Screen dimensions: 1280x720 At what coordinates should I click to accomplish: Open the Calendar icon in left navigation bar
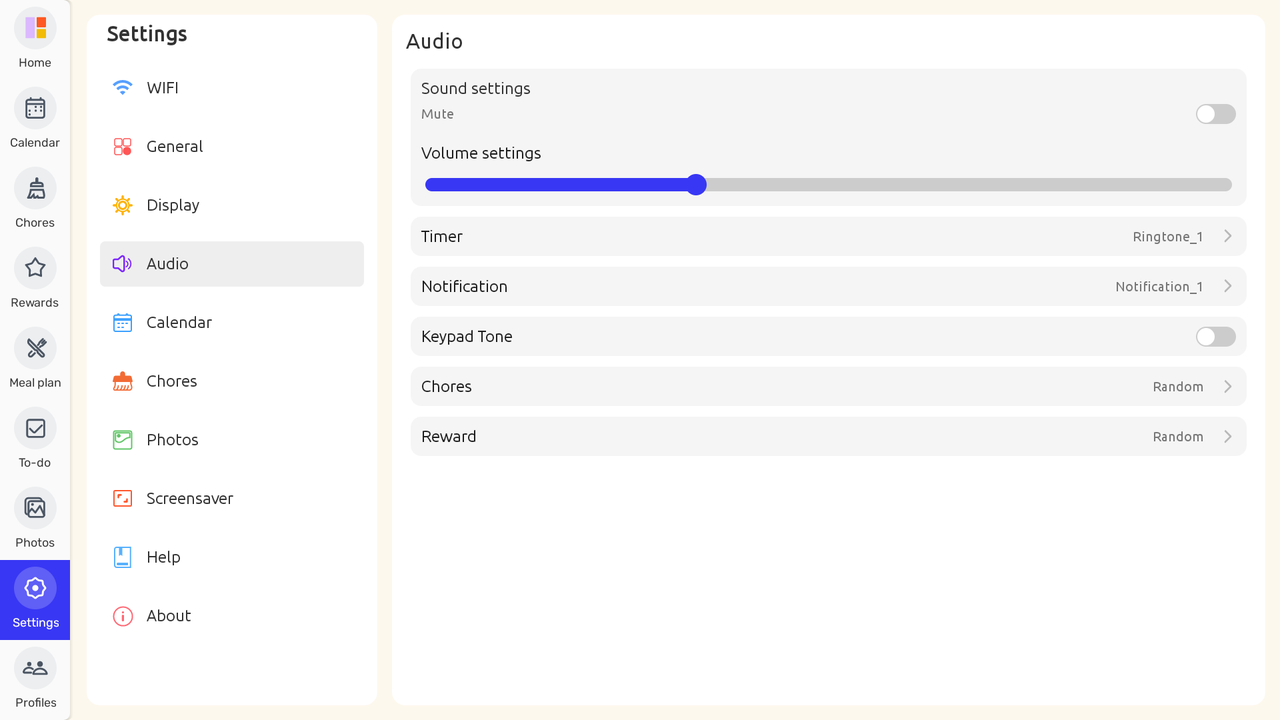[x=35, y=108]
